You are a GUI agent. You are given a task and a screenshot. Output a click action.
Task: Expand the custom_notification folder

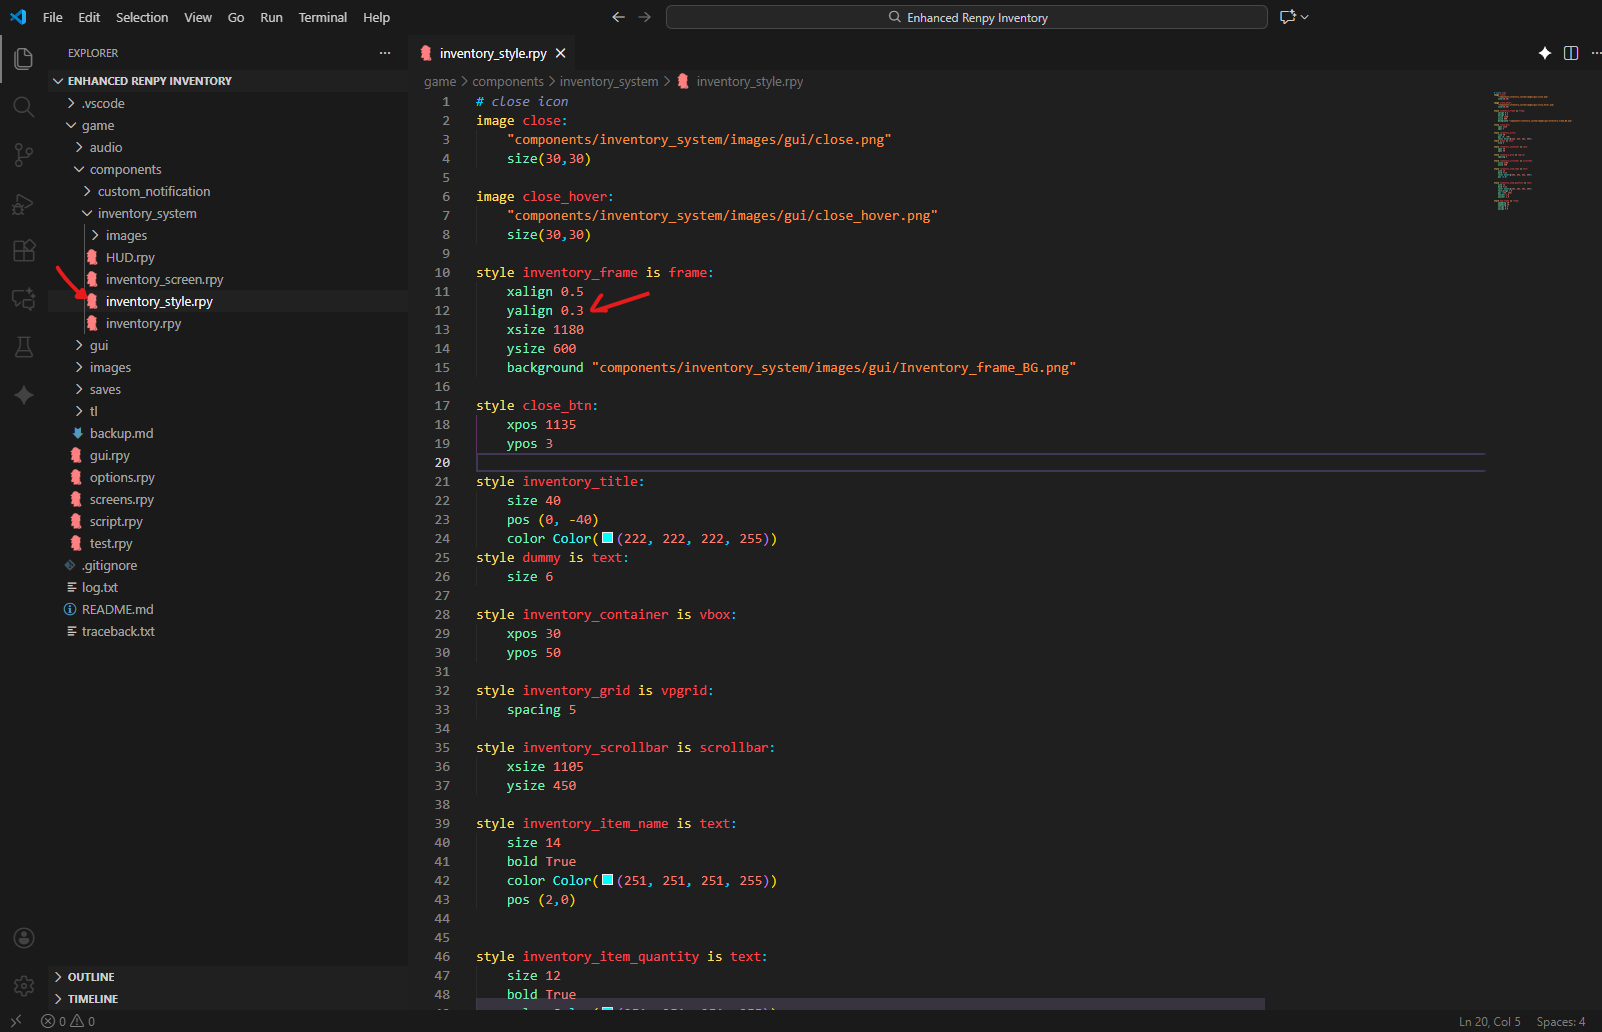pos(153,191)
